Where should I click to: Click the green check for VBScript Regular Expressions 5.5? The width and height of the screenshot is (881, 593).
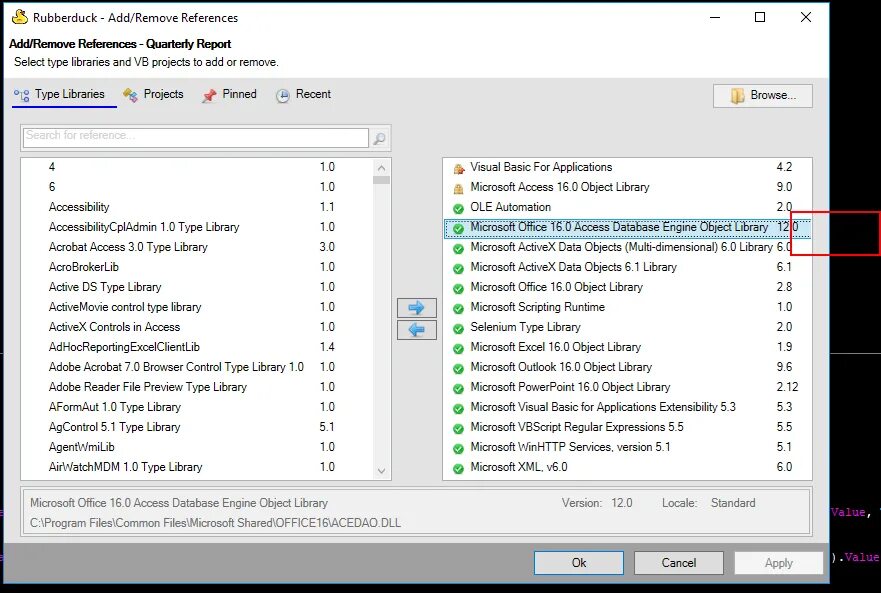pyautogui.click(x=458, y=428)
